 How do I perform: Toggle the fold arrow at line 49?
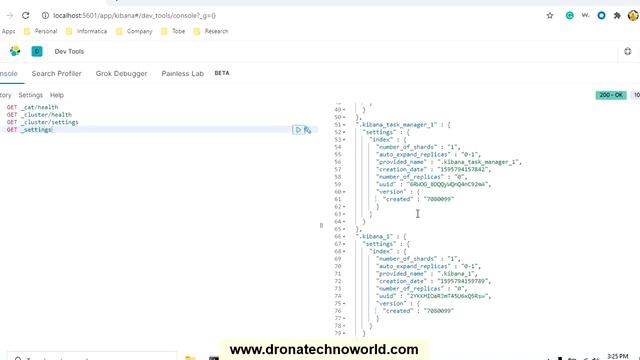344,110
